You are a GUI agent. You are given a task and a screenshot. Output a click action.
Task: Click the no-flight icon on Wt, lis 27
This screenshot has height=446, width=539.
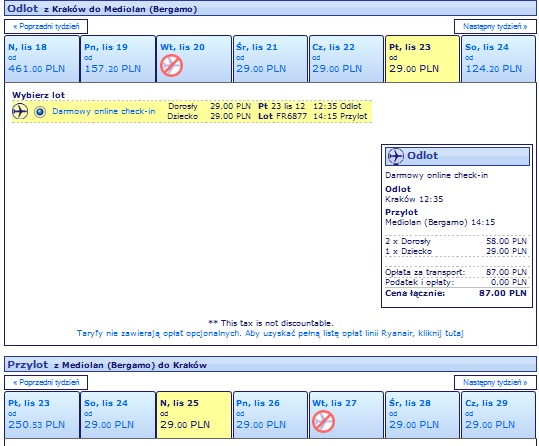323,421
